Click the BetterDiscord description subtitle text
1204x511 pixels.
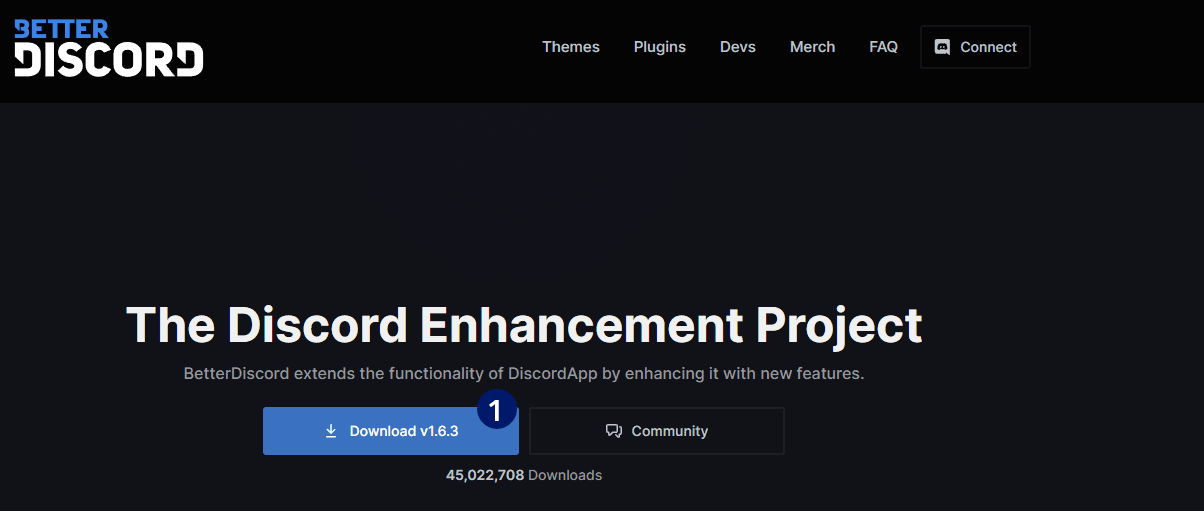click(524, 374)
